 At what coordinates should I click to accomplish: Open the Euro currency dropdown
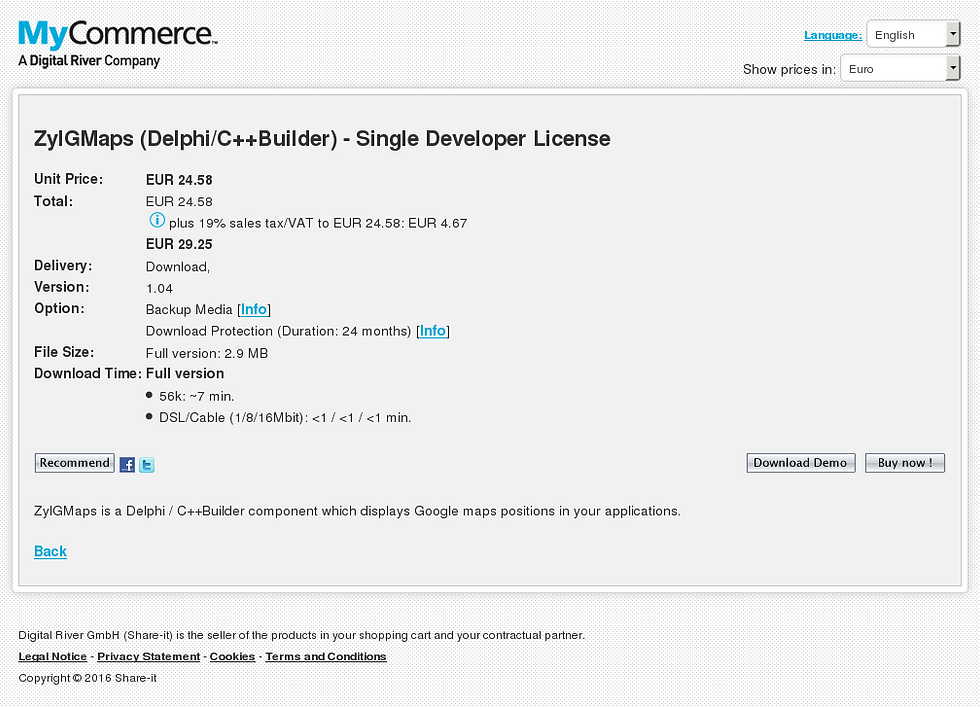click(x=900, y=68)
